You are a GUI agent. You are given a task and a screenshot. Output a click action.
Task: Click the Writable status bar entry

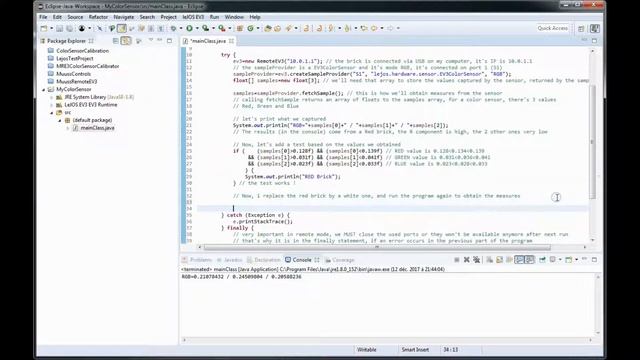367,350
